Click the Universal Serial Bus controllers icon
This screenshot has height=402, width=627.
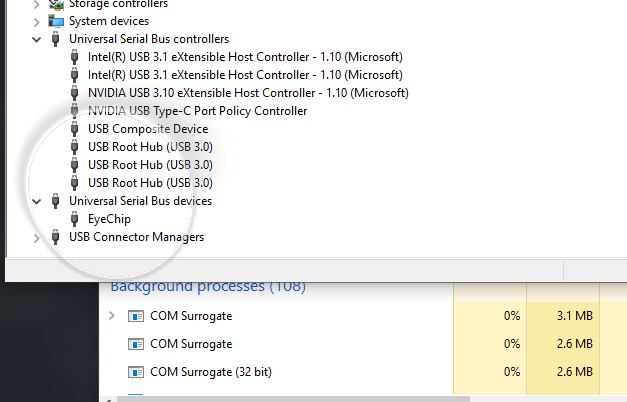[x=55, y=39]
